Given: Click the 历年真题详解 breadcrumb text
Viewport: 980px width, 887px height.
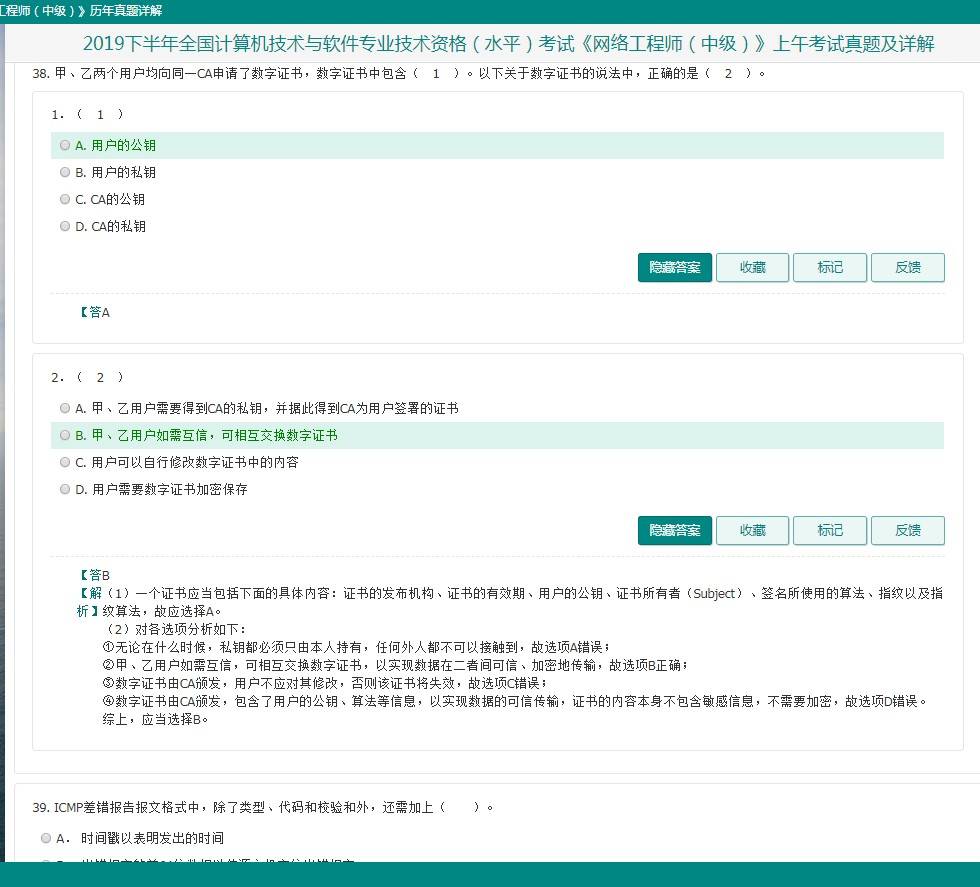Looking at the screenshot, I should coord(124,10).
